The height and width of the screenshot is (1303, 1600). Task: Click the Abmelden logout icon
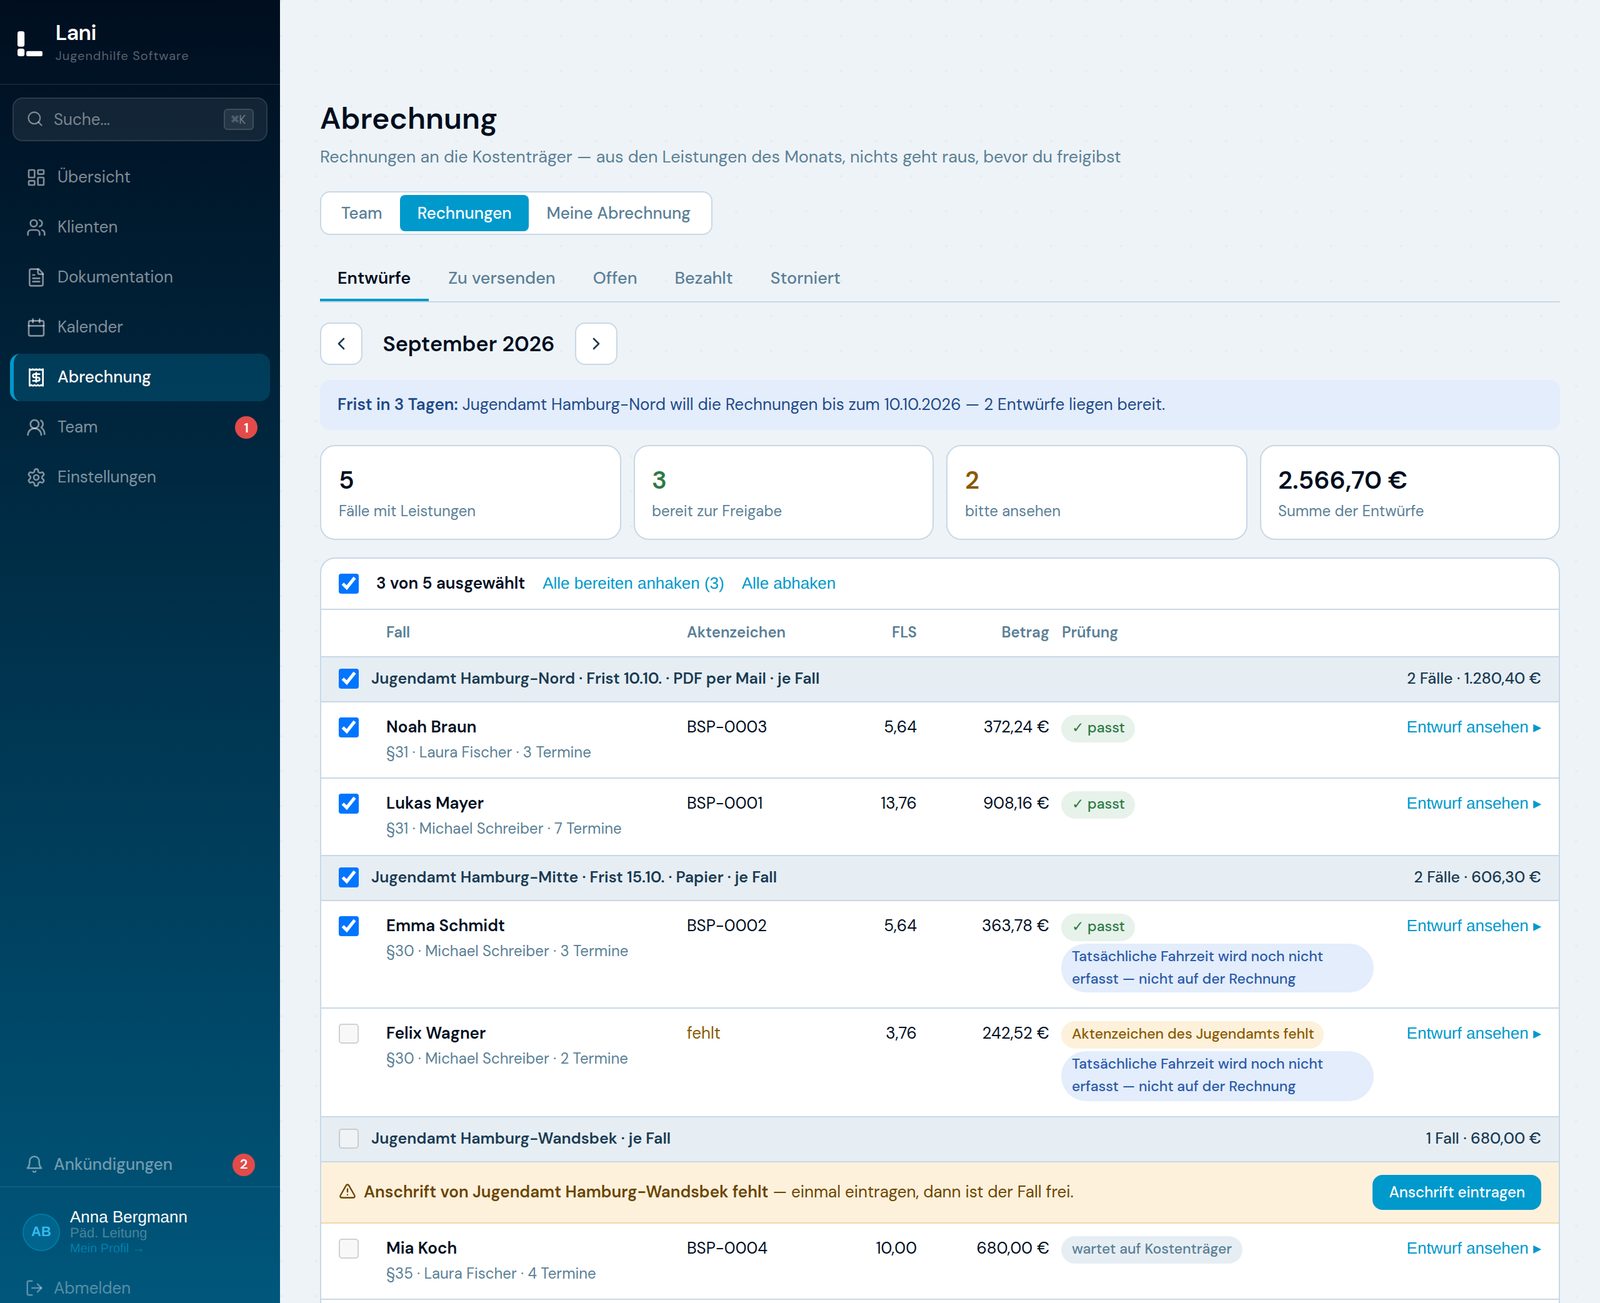click(x=34, y=1288)
